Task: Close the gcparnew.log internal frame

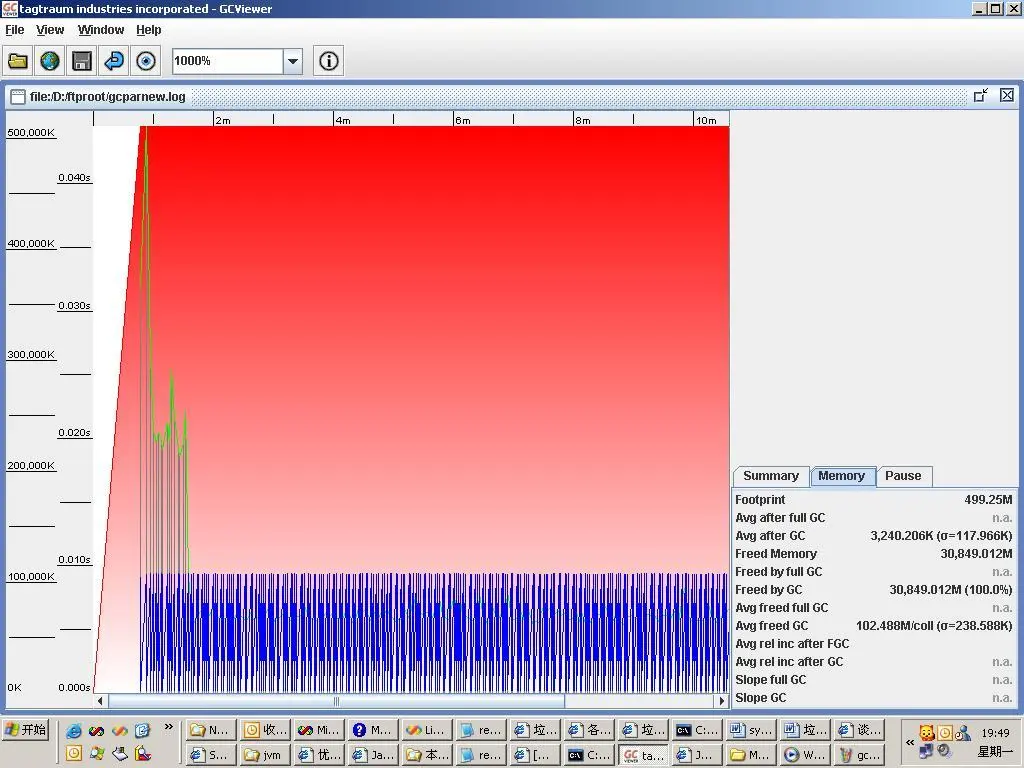Action: pyautogui.click(x=1007, y=95)
